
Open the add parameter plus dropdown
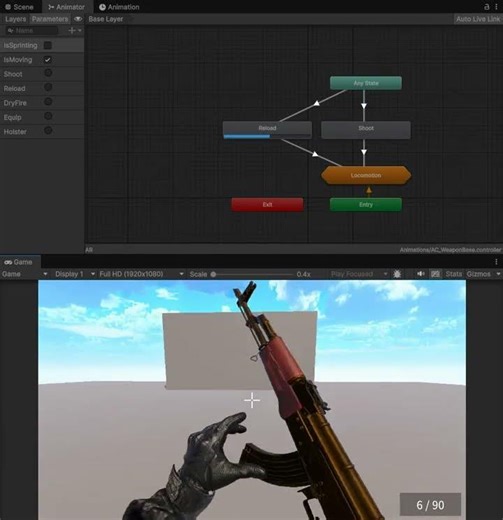tap(75, 31)
